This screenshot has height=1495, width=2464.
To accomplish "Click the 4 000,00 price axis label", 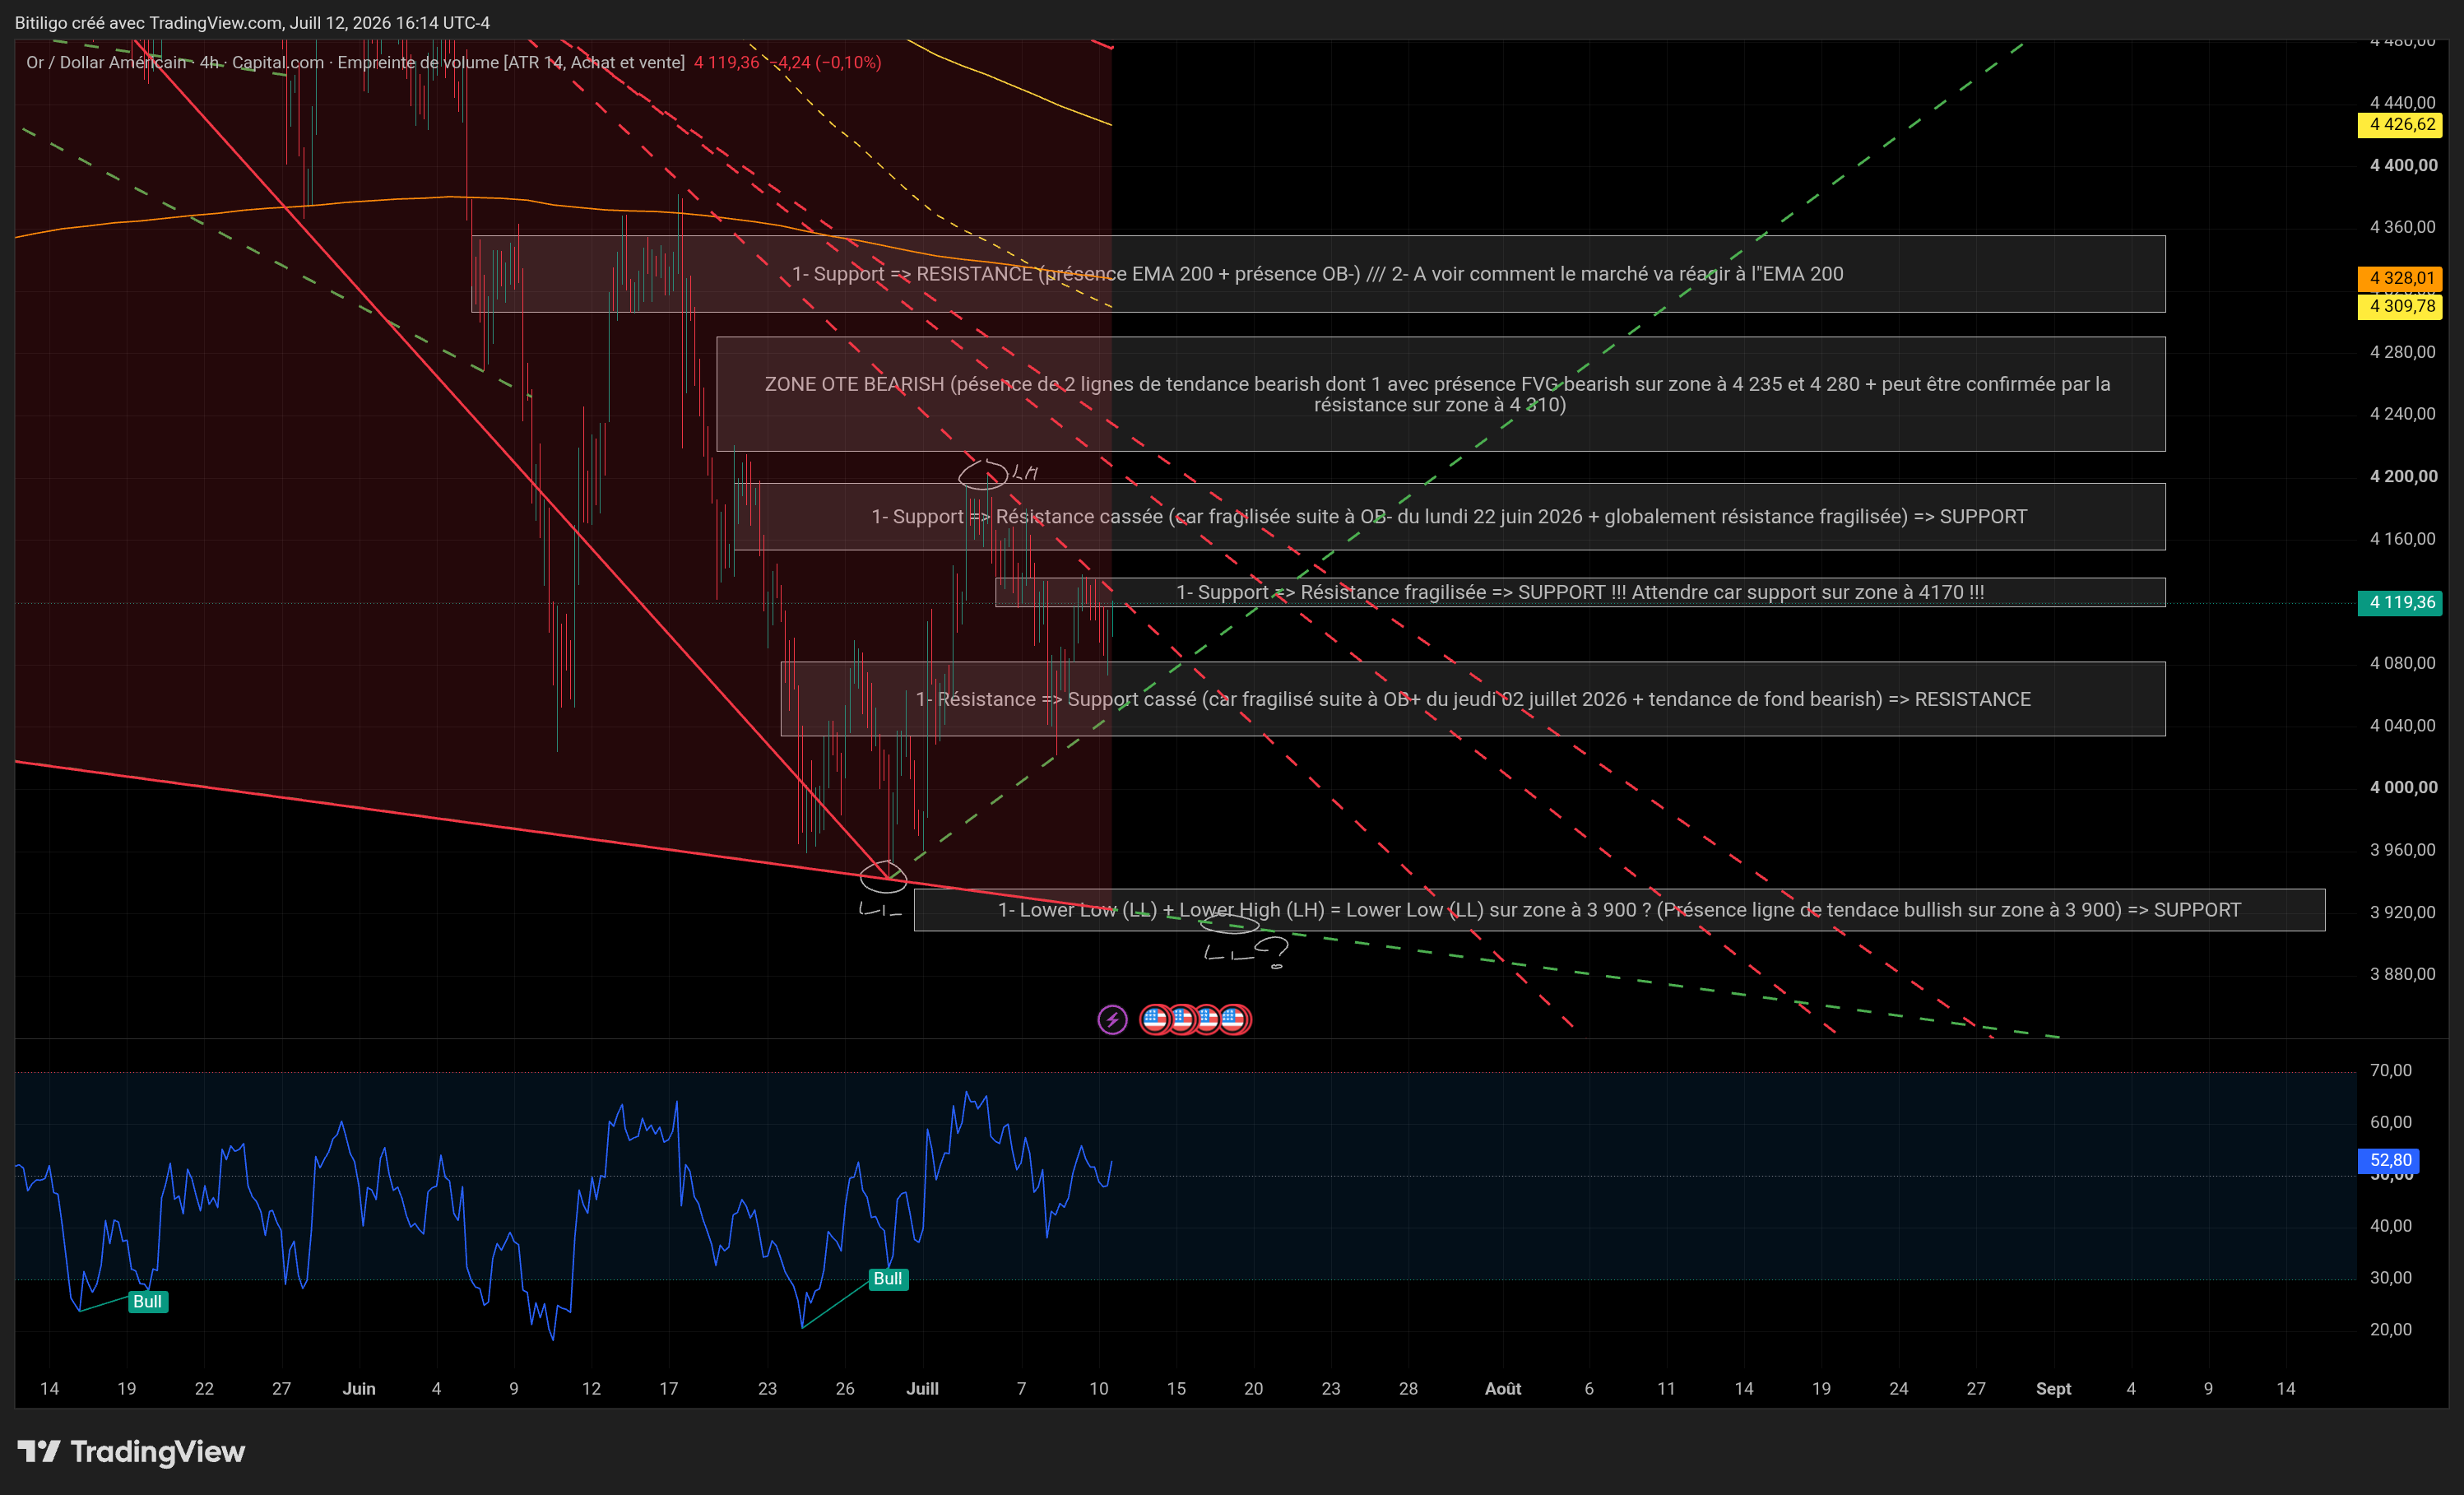I will pos(2403,787).
